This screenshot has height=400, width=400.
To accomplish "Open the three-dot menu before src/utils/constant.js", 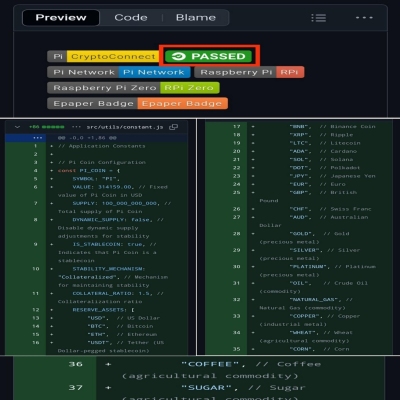I will point(76,127).
